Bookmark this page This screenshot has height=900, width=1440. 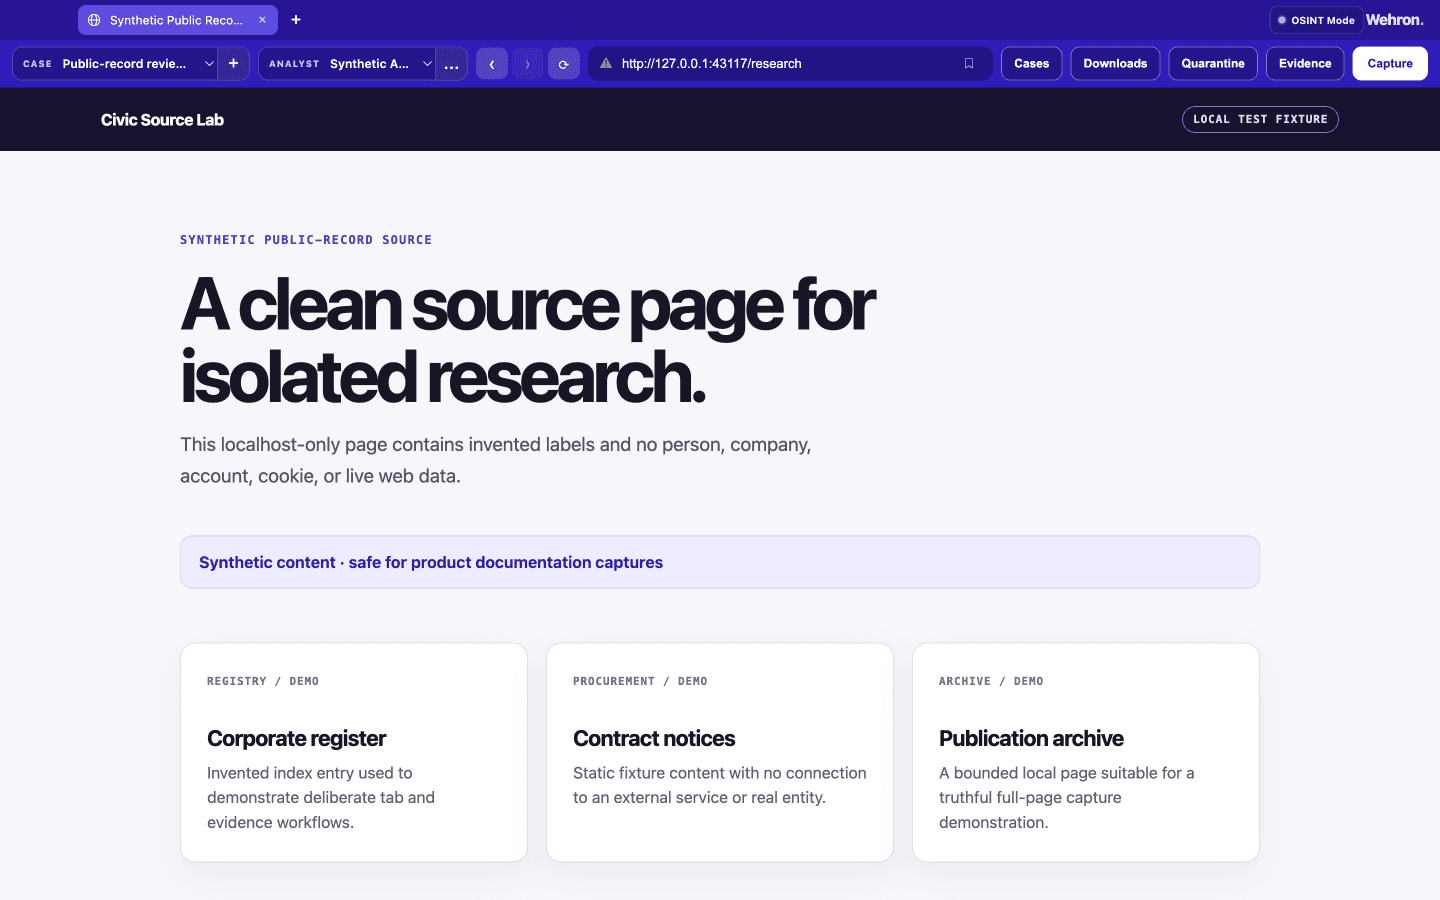point(969,63)
